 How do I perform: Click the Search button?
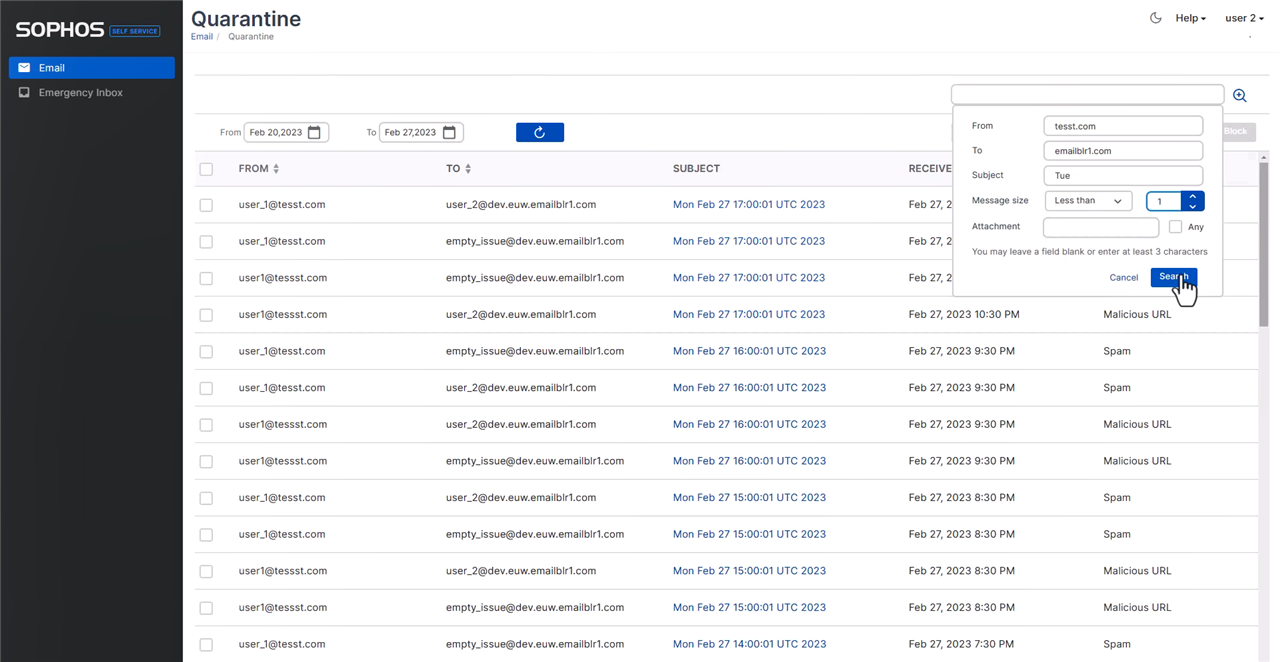coord(1174,277)
